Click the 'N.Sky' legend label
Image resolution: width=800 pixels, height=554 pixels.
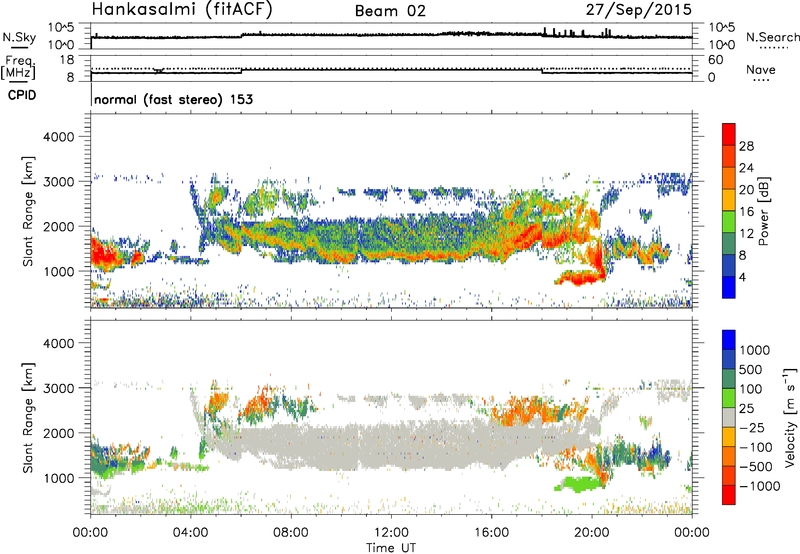click(x=19, y=37)
